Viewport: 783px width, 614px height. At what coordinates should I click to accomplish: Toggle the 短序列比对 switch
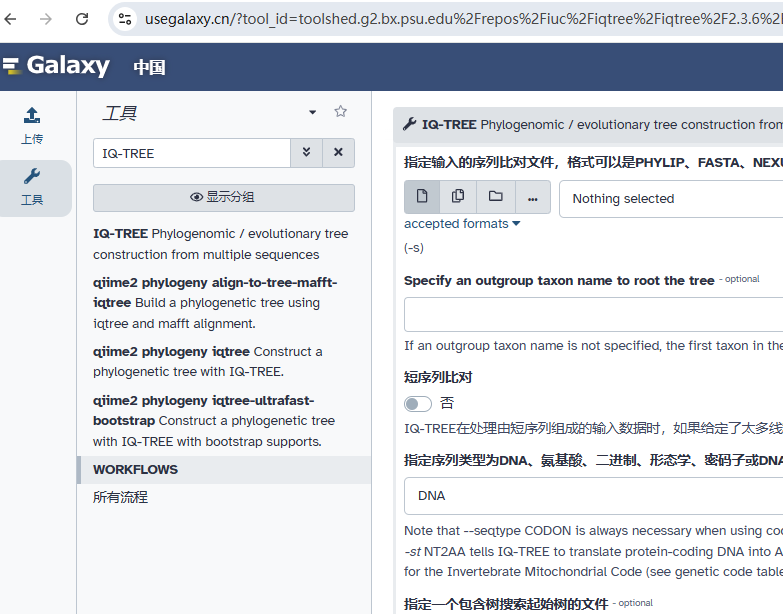[x=418, y=403]
